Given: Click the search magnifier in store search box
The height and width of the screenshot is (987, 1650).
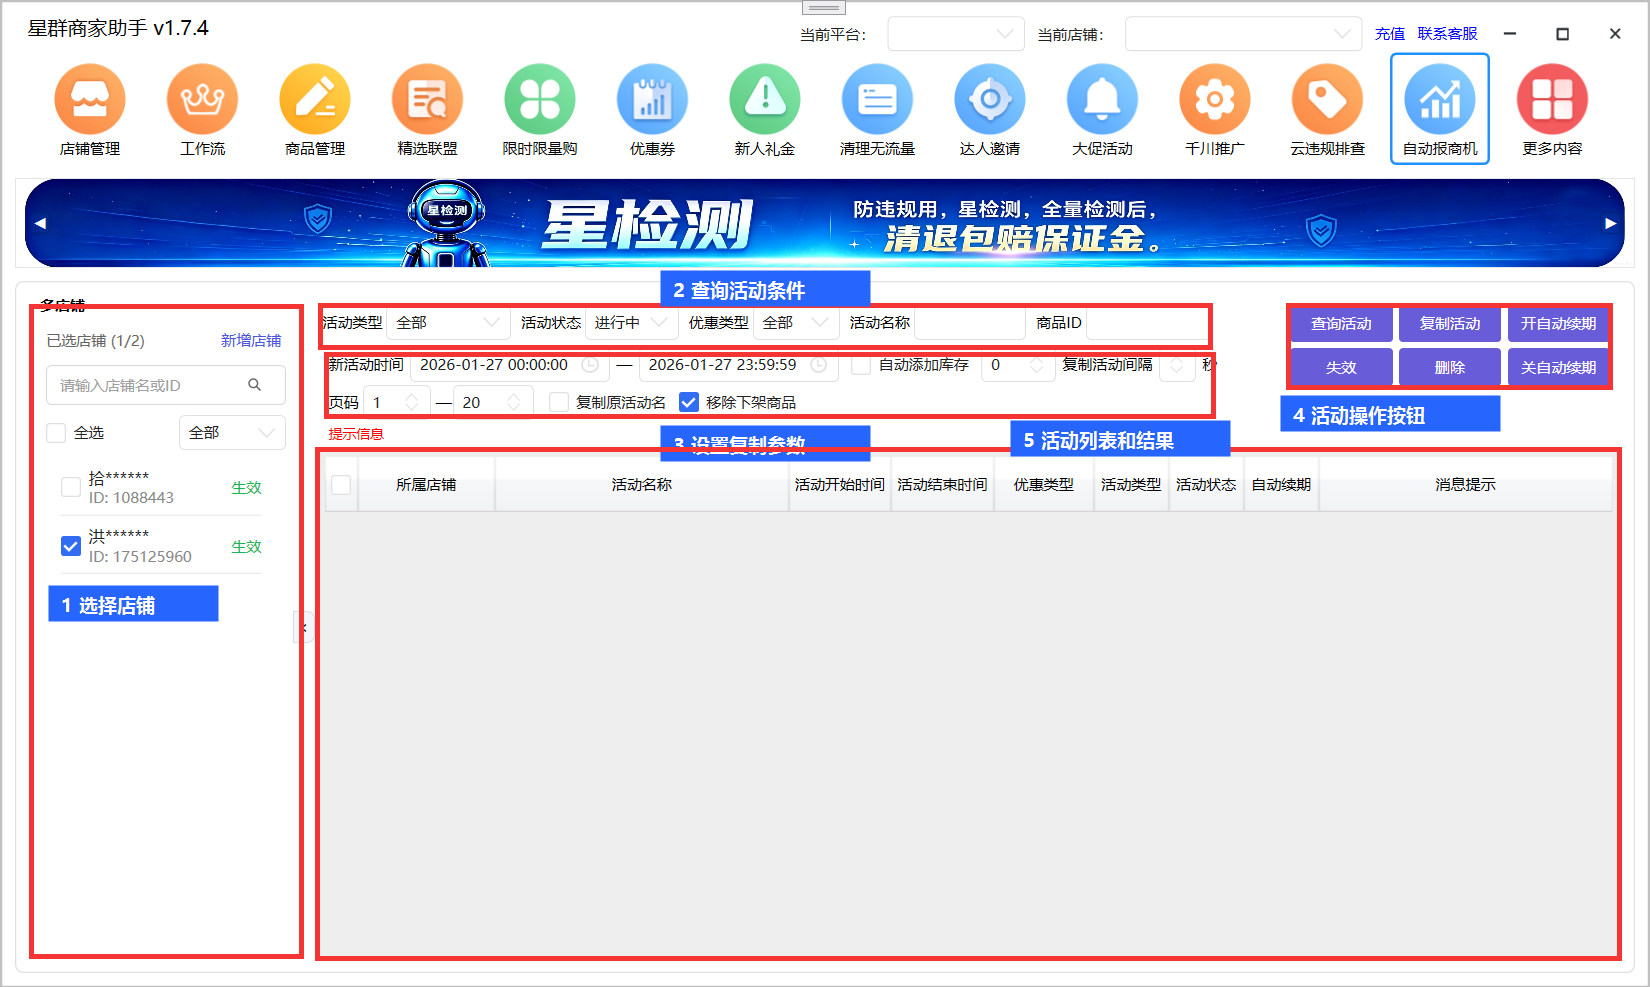Looking at the screenshot, I should click(x=255, y=385).
